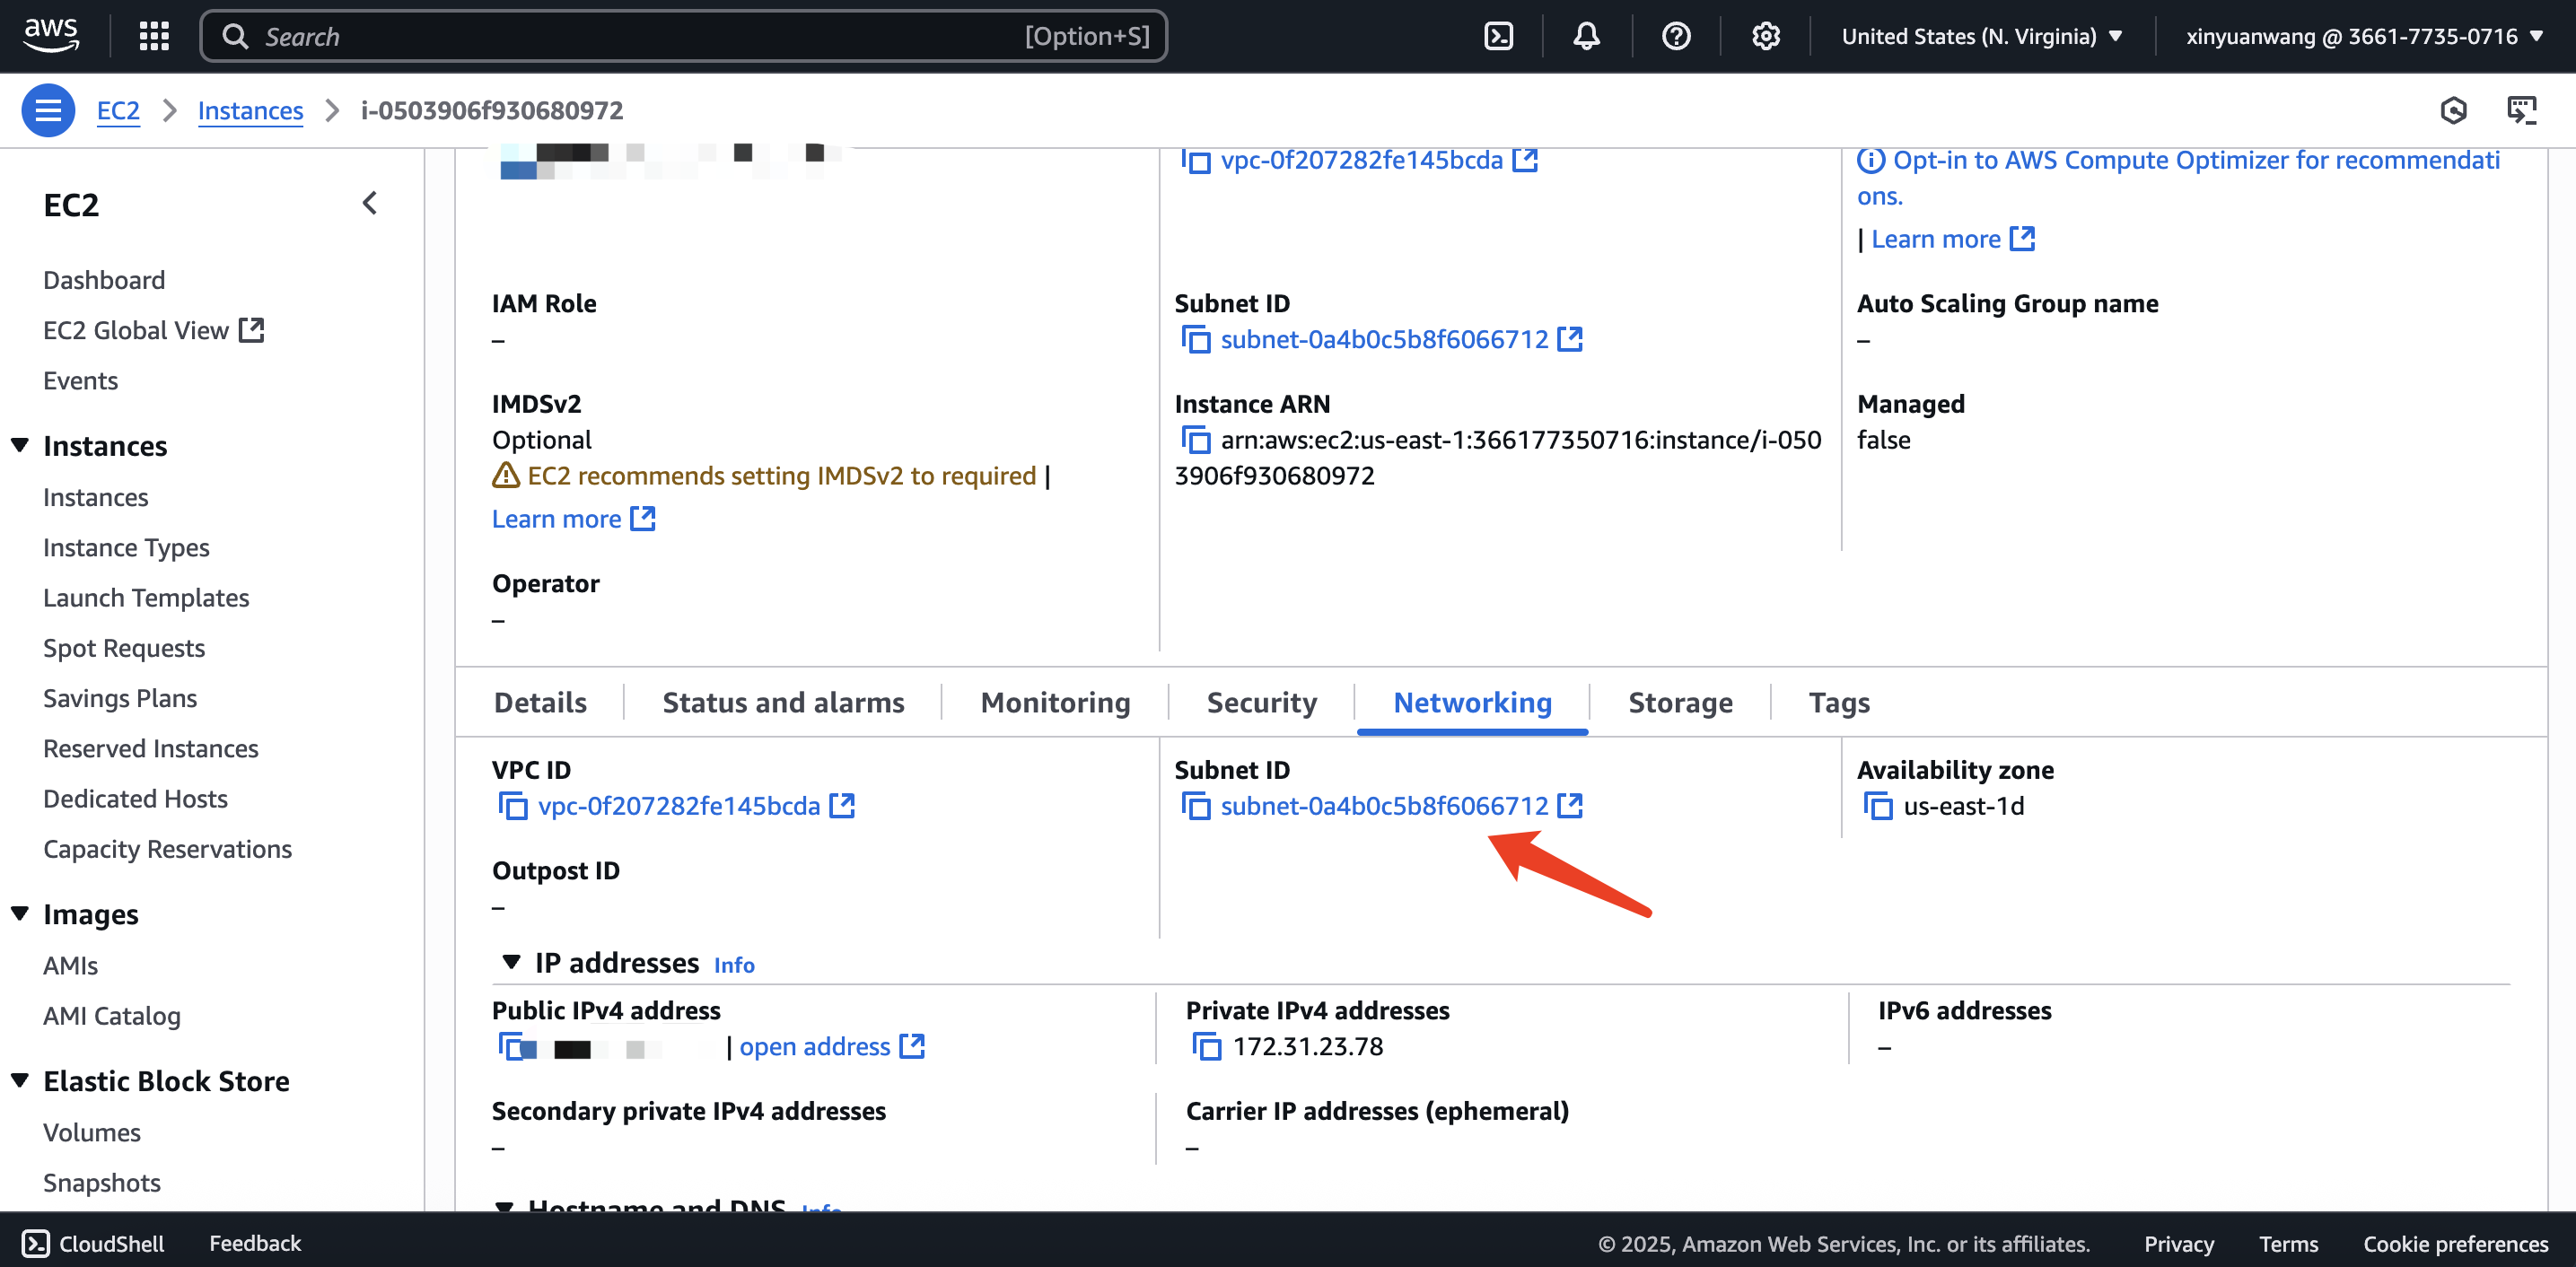Toggle the hamburger navigation menu button
The width and height of the screenshot is (2576, 1267).
click(48, 110)
